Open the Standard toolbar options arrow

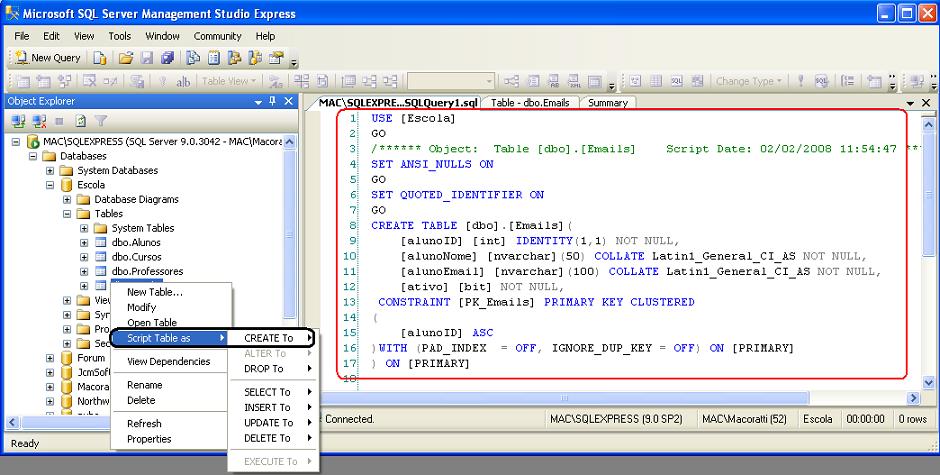click(x=294, y=61)
